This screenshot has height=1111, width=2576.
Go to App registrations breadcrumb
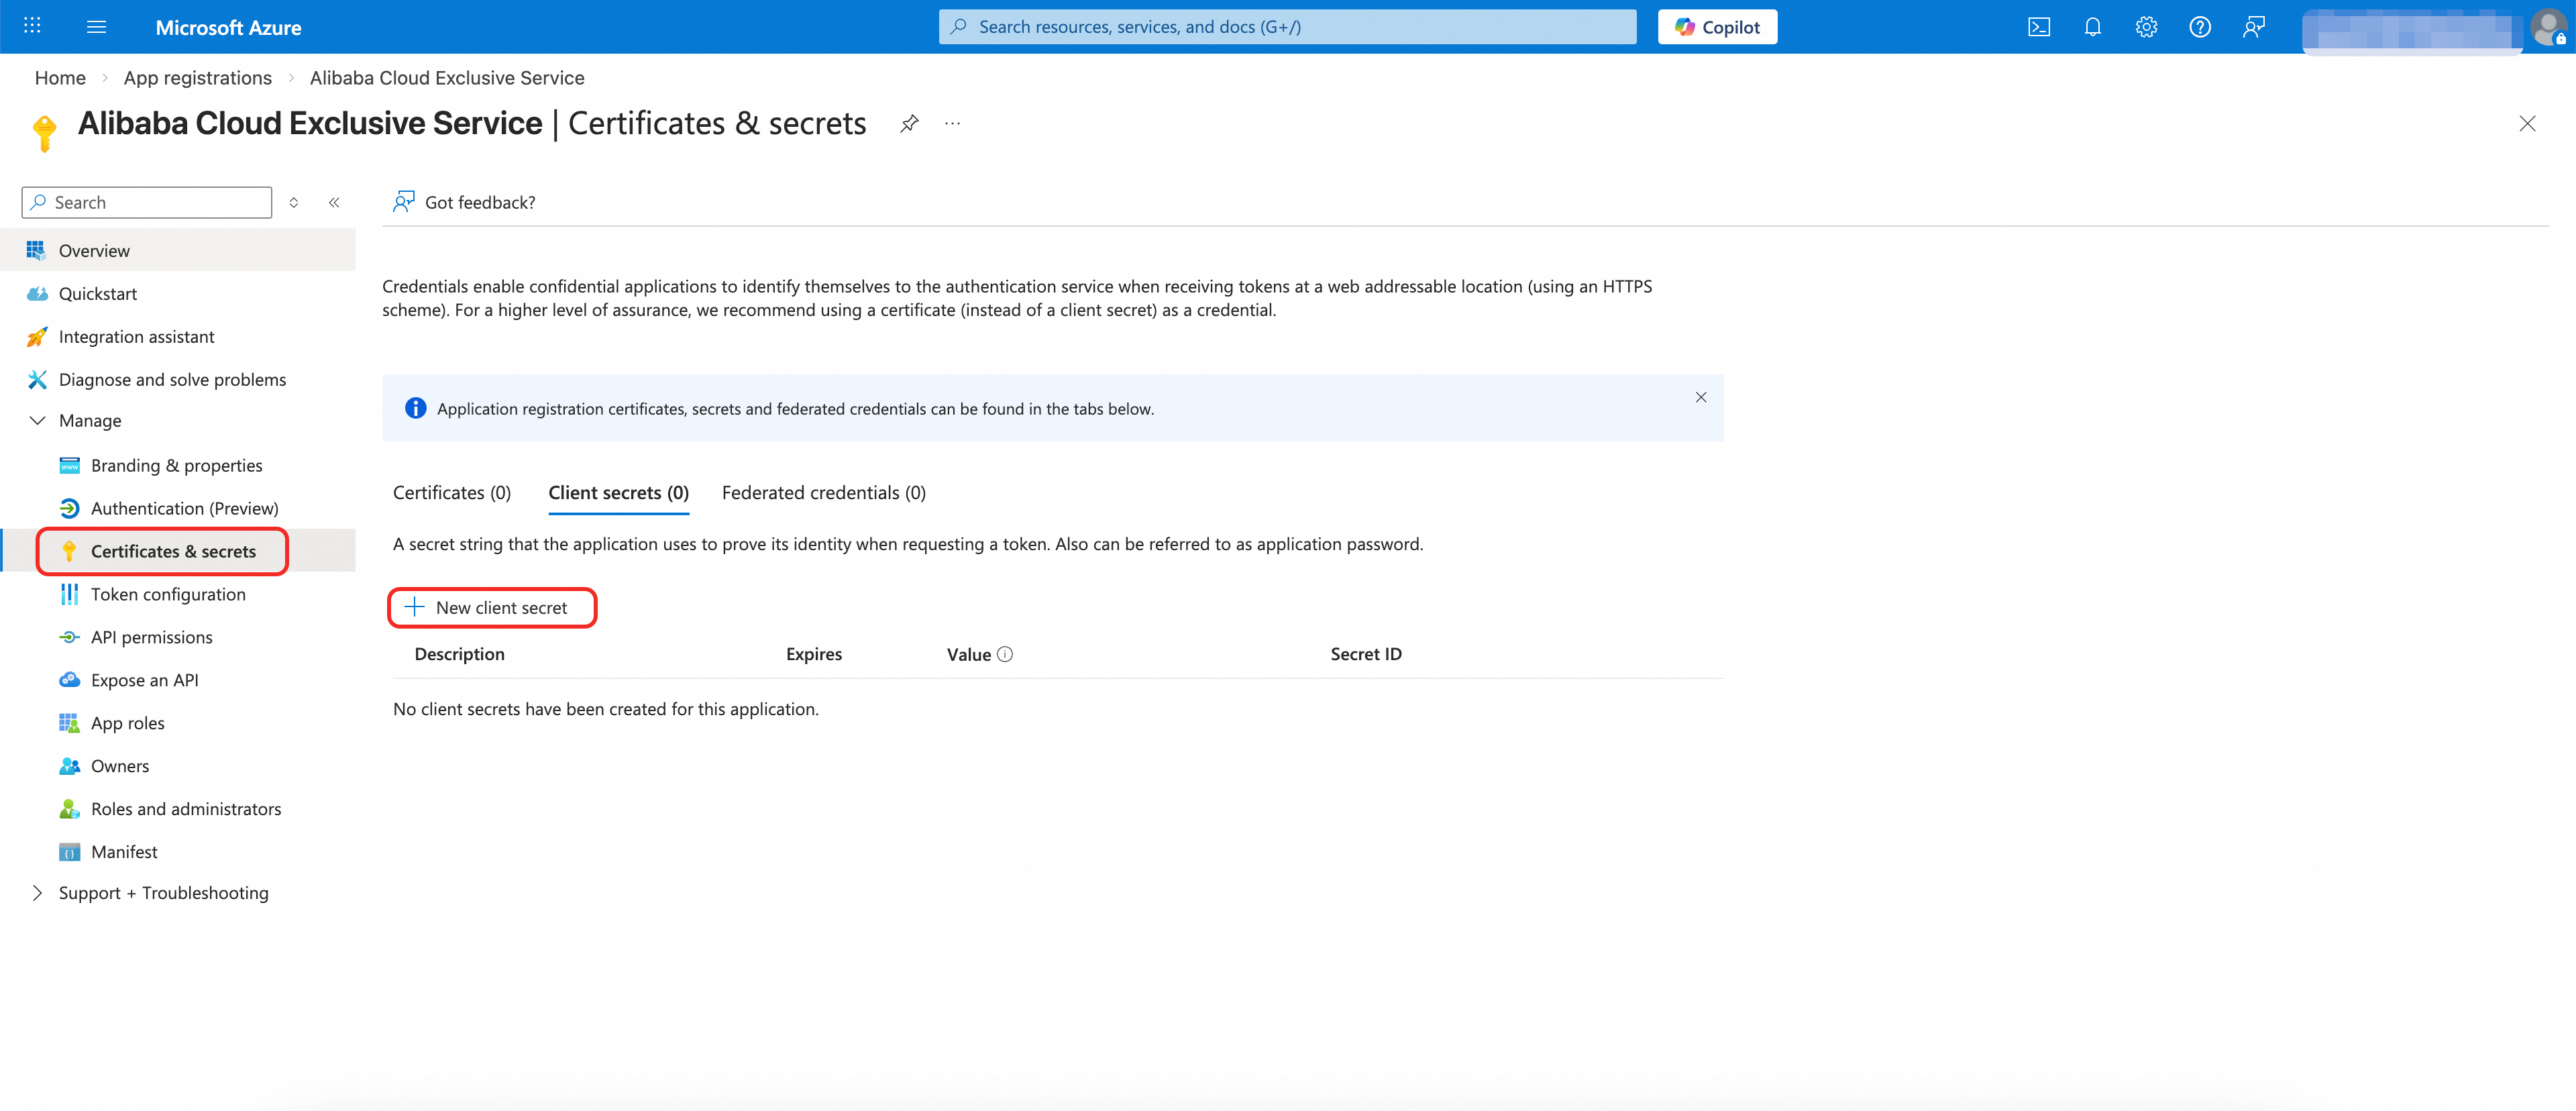pyautogui.click(x=197, y=78)
